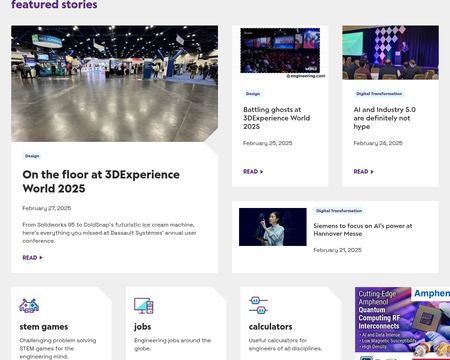Open 'On the floor at 3DExperience World 2025' headline

(x=101, y=181)
